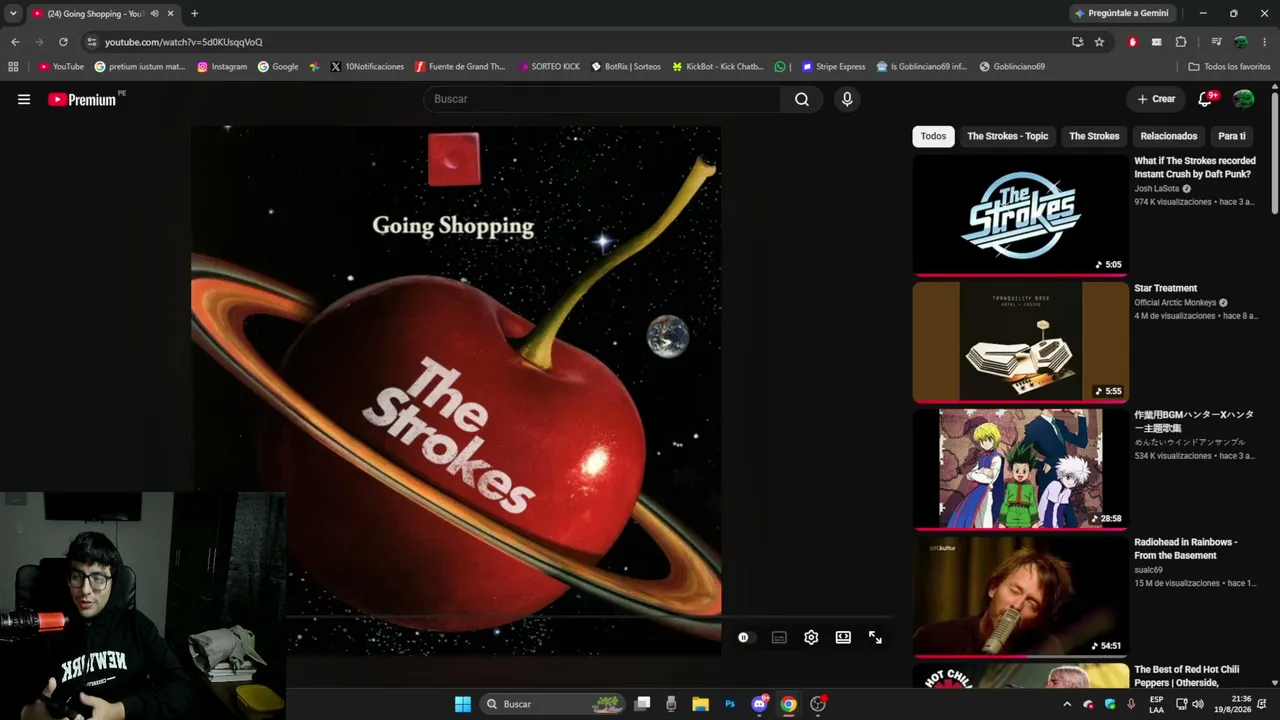This screenshot has height=720, width=1280.
Task: Open the volume control in system tray
Action: tap(1198, 704)
